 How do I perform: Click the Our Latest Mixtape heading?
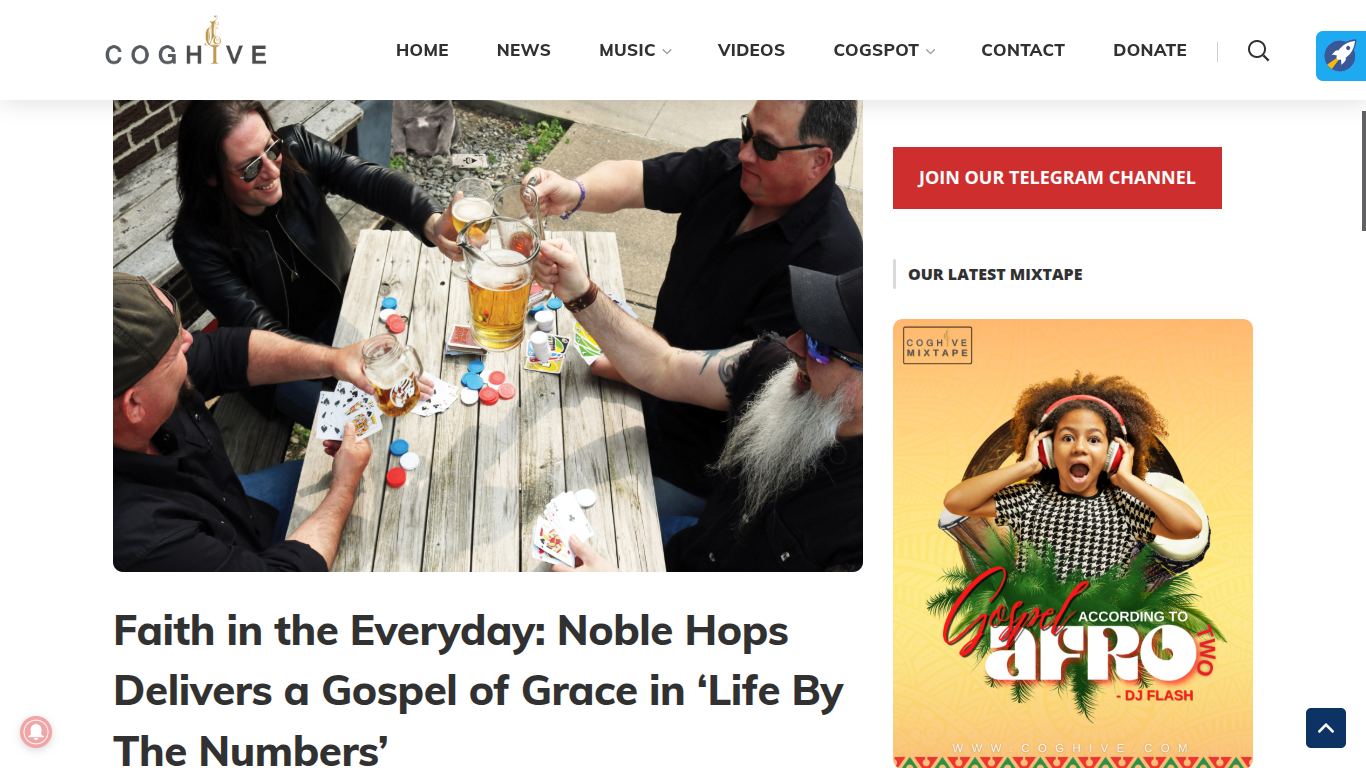pyautogui.click(x=995, y=274)
